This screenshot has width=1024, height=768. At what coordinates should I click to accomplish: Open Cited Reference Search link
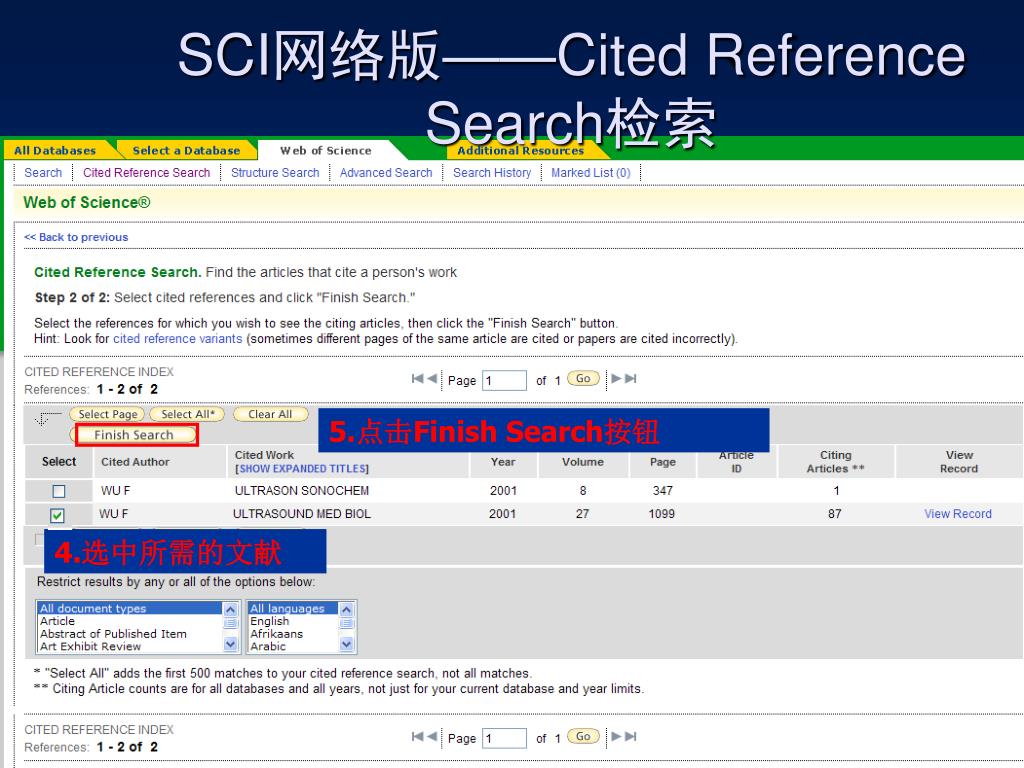[146, 172]
